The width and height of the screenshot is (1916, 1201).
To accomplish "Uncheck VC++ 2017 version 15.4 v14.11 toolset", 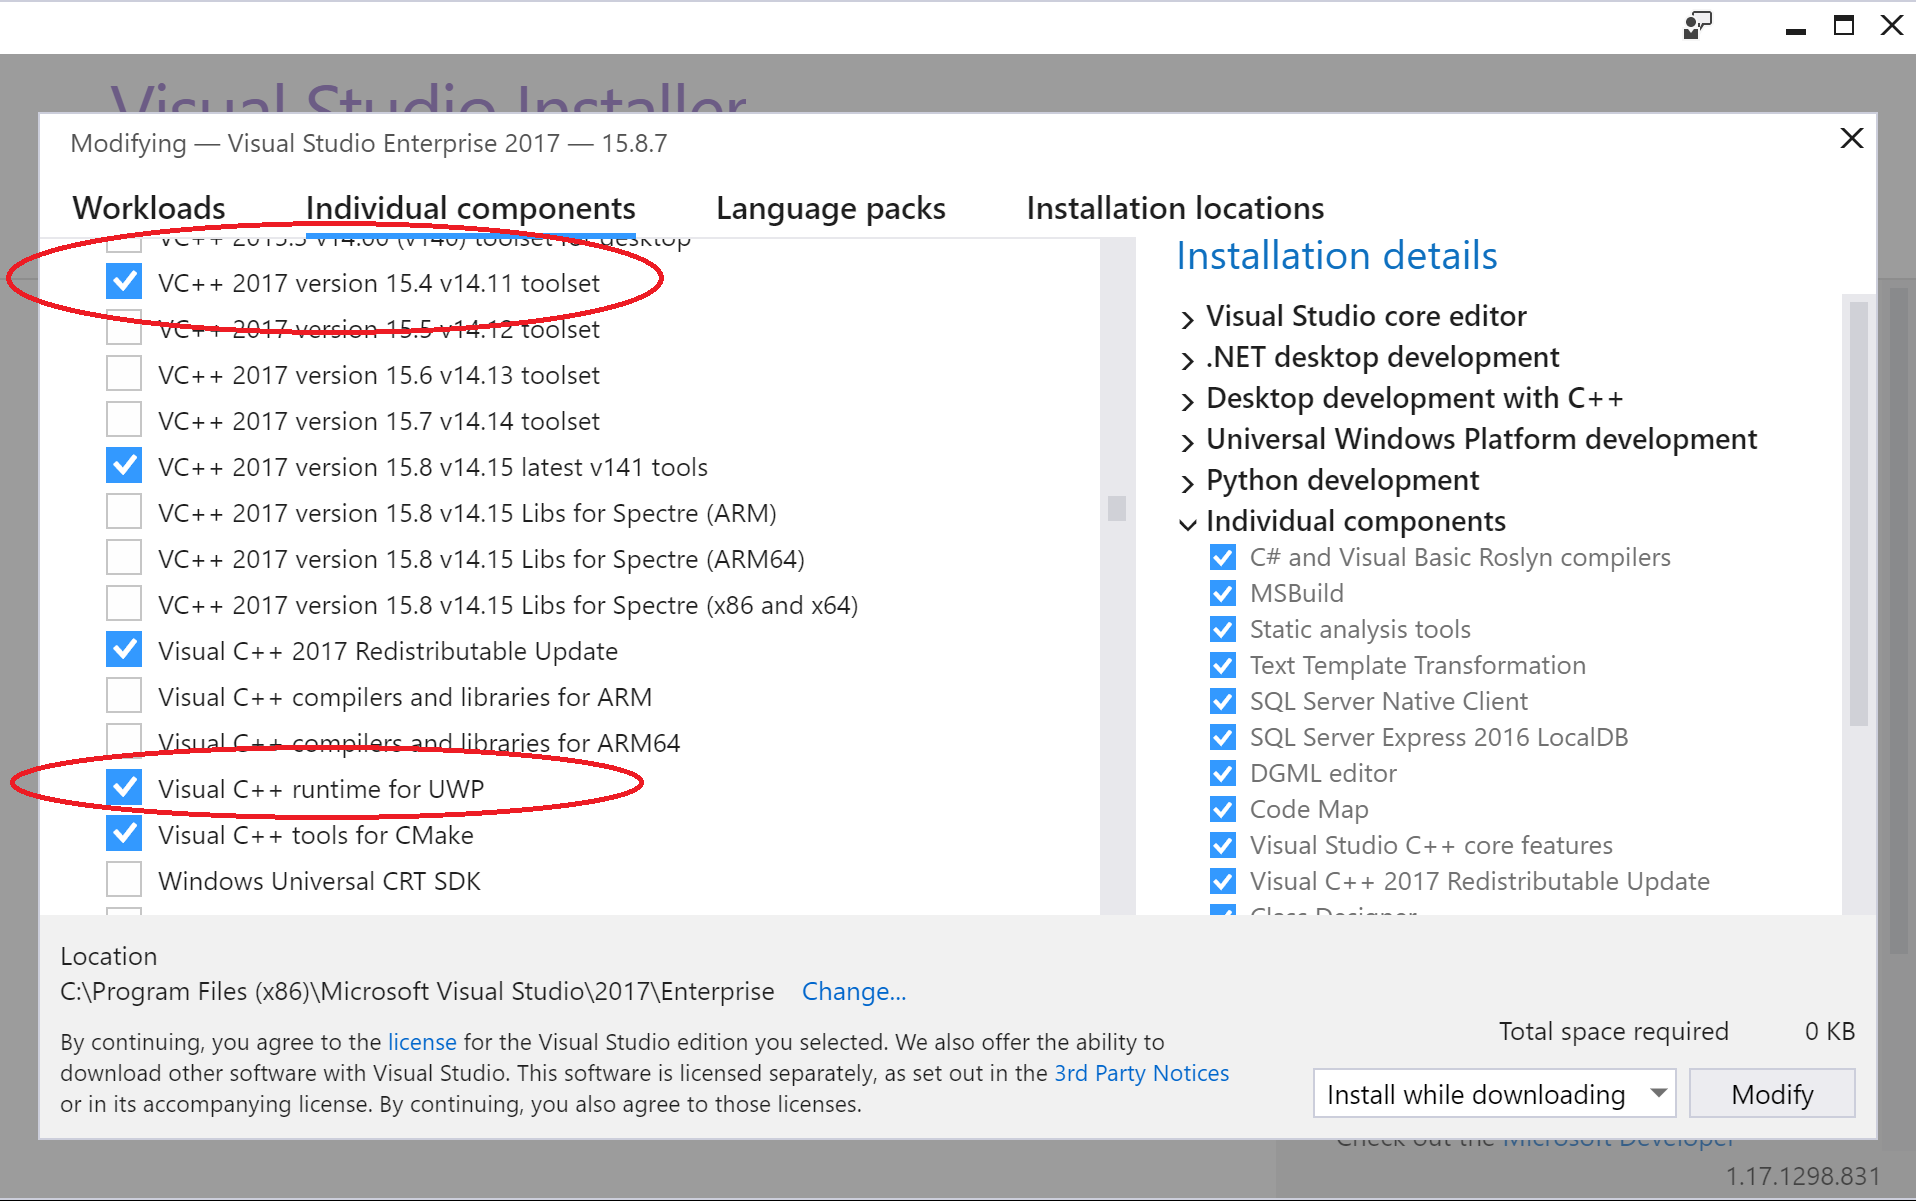I will pos(124,282).
